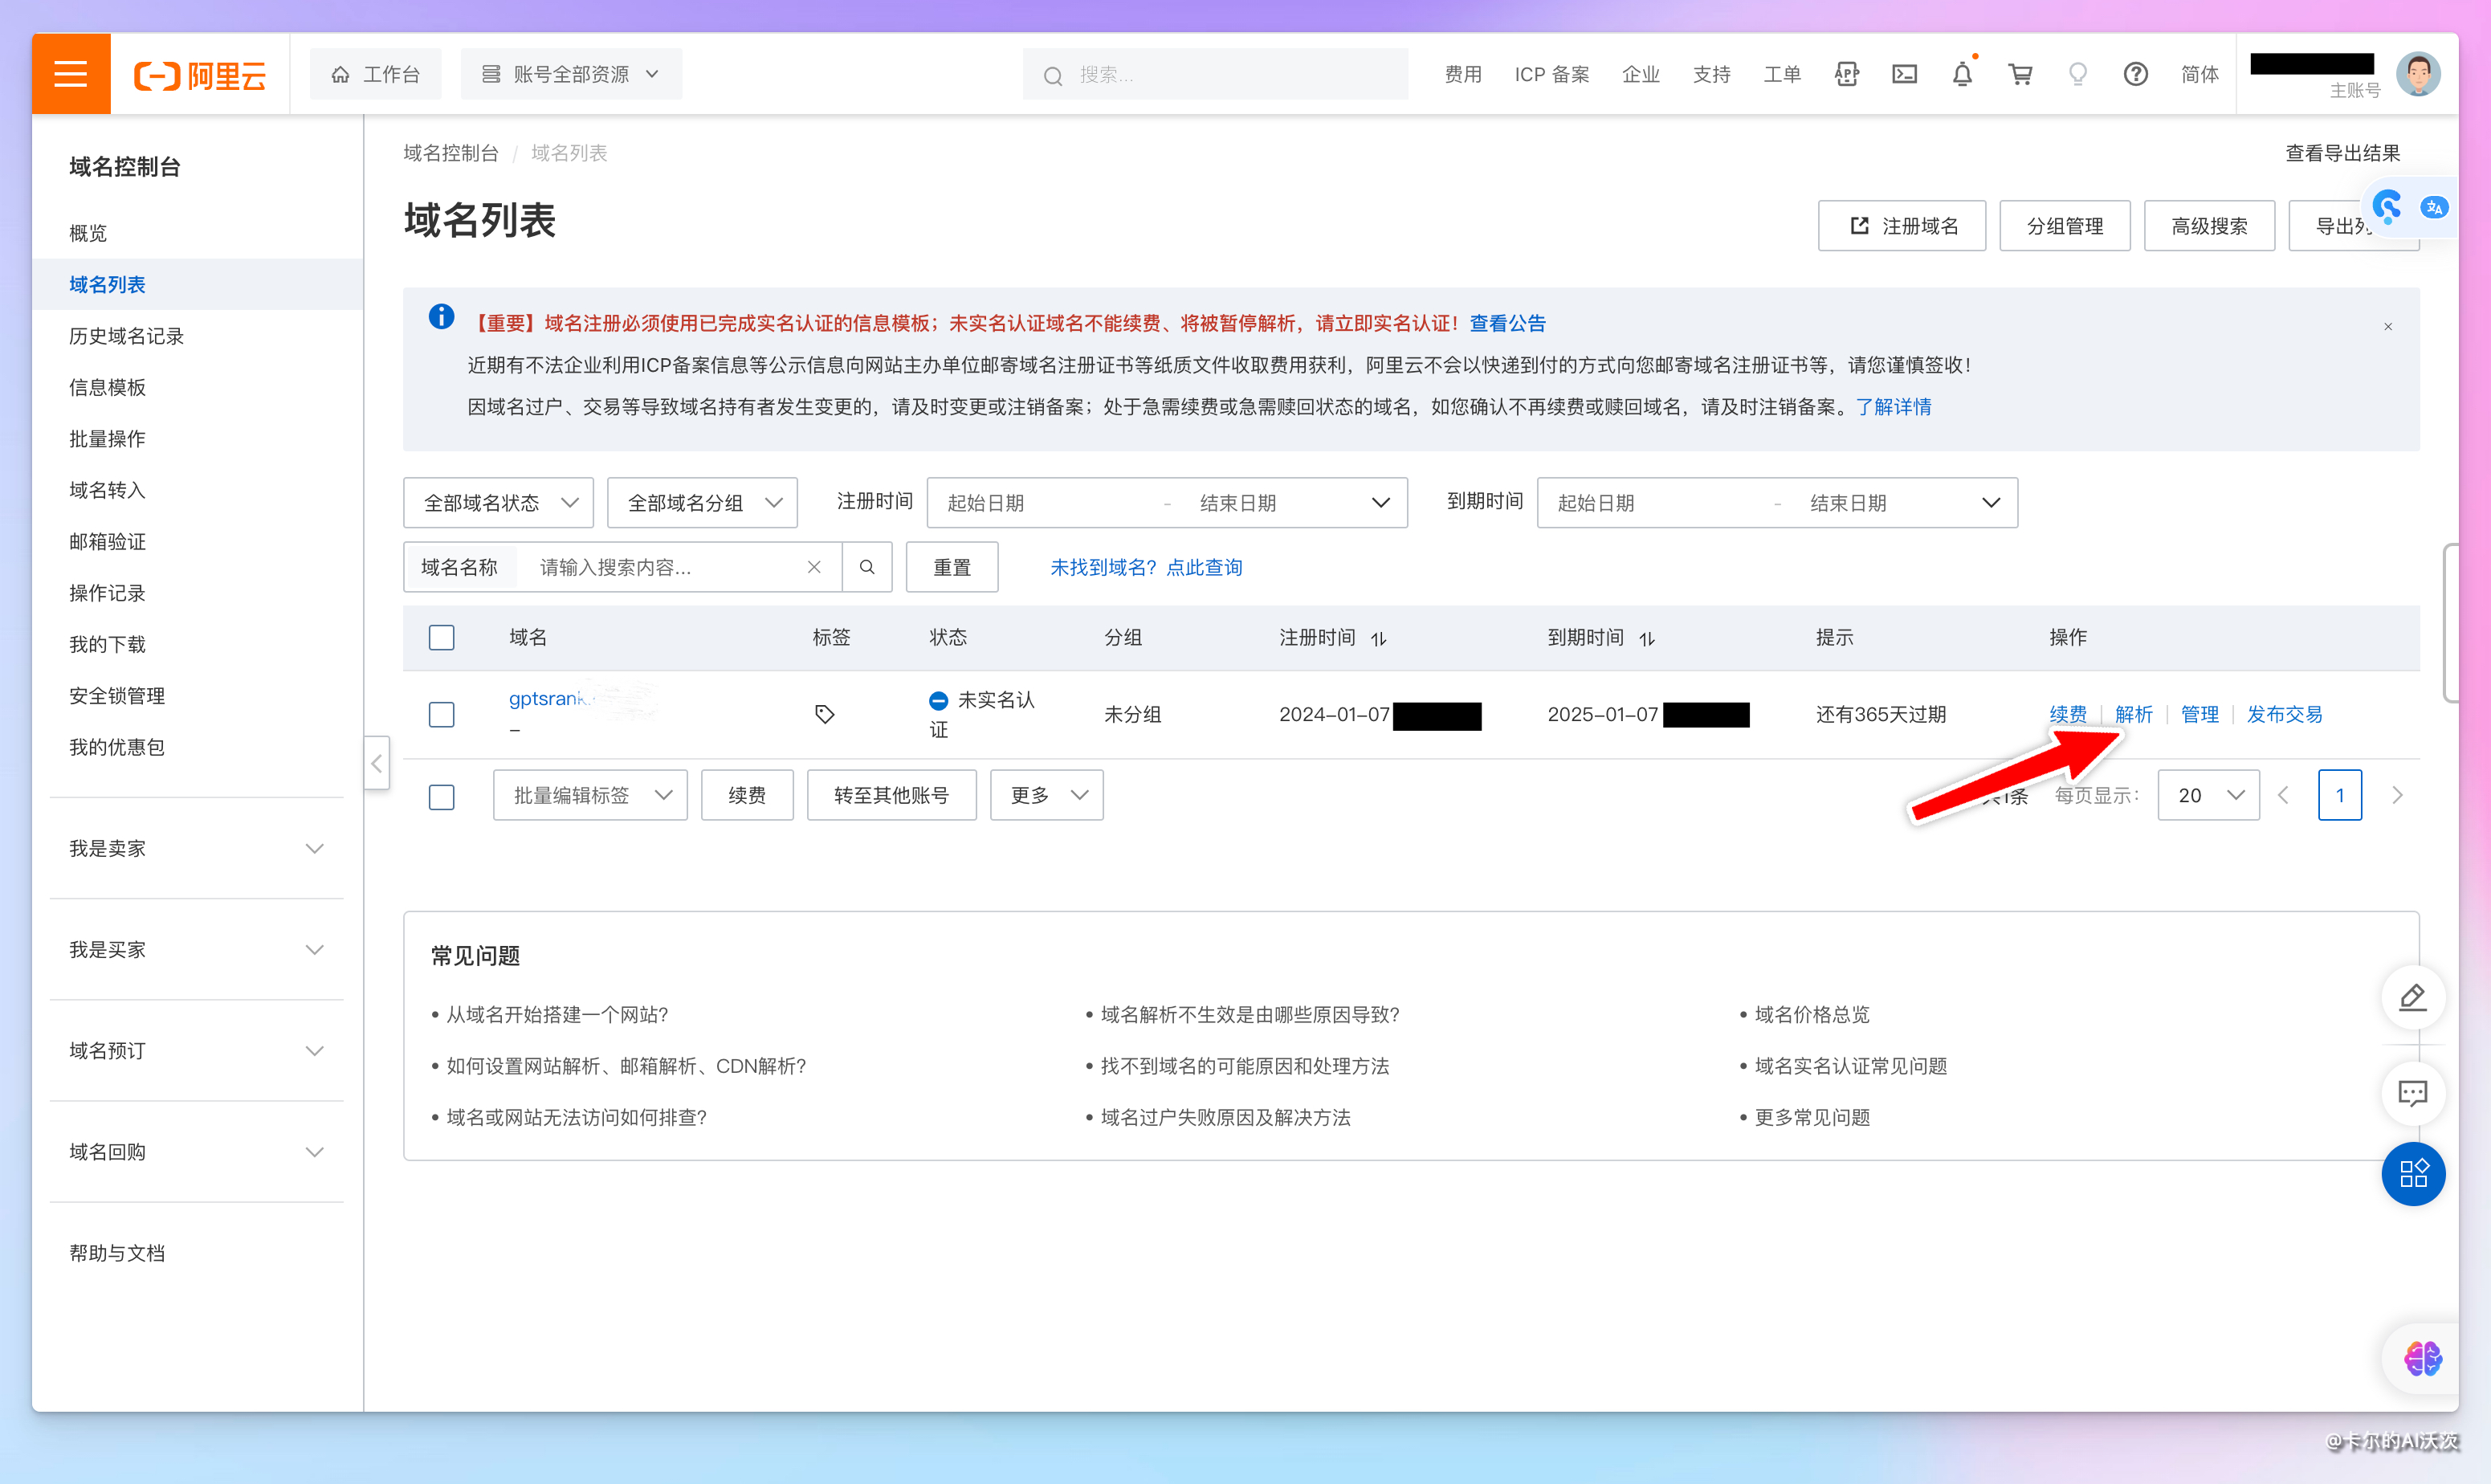
Task: Toggle the select-all checkbox in table header
Action: pyautogui.click(x=441, y=637)
